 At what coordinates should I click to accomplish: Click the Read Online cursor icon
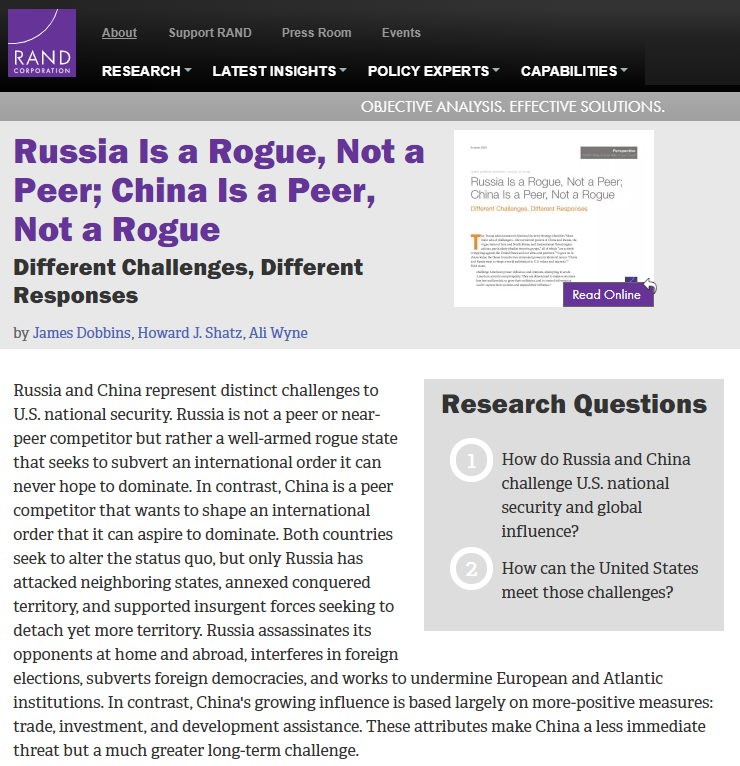tap(648, 288)
